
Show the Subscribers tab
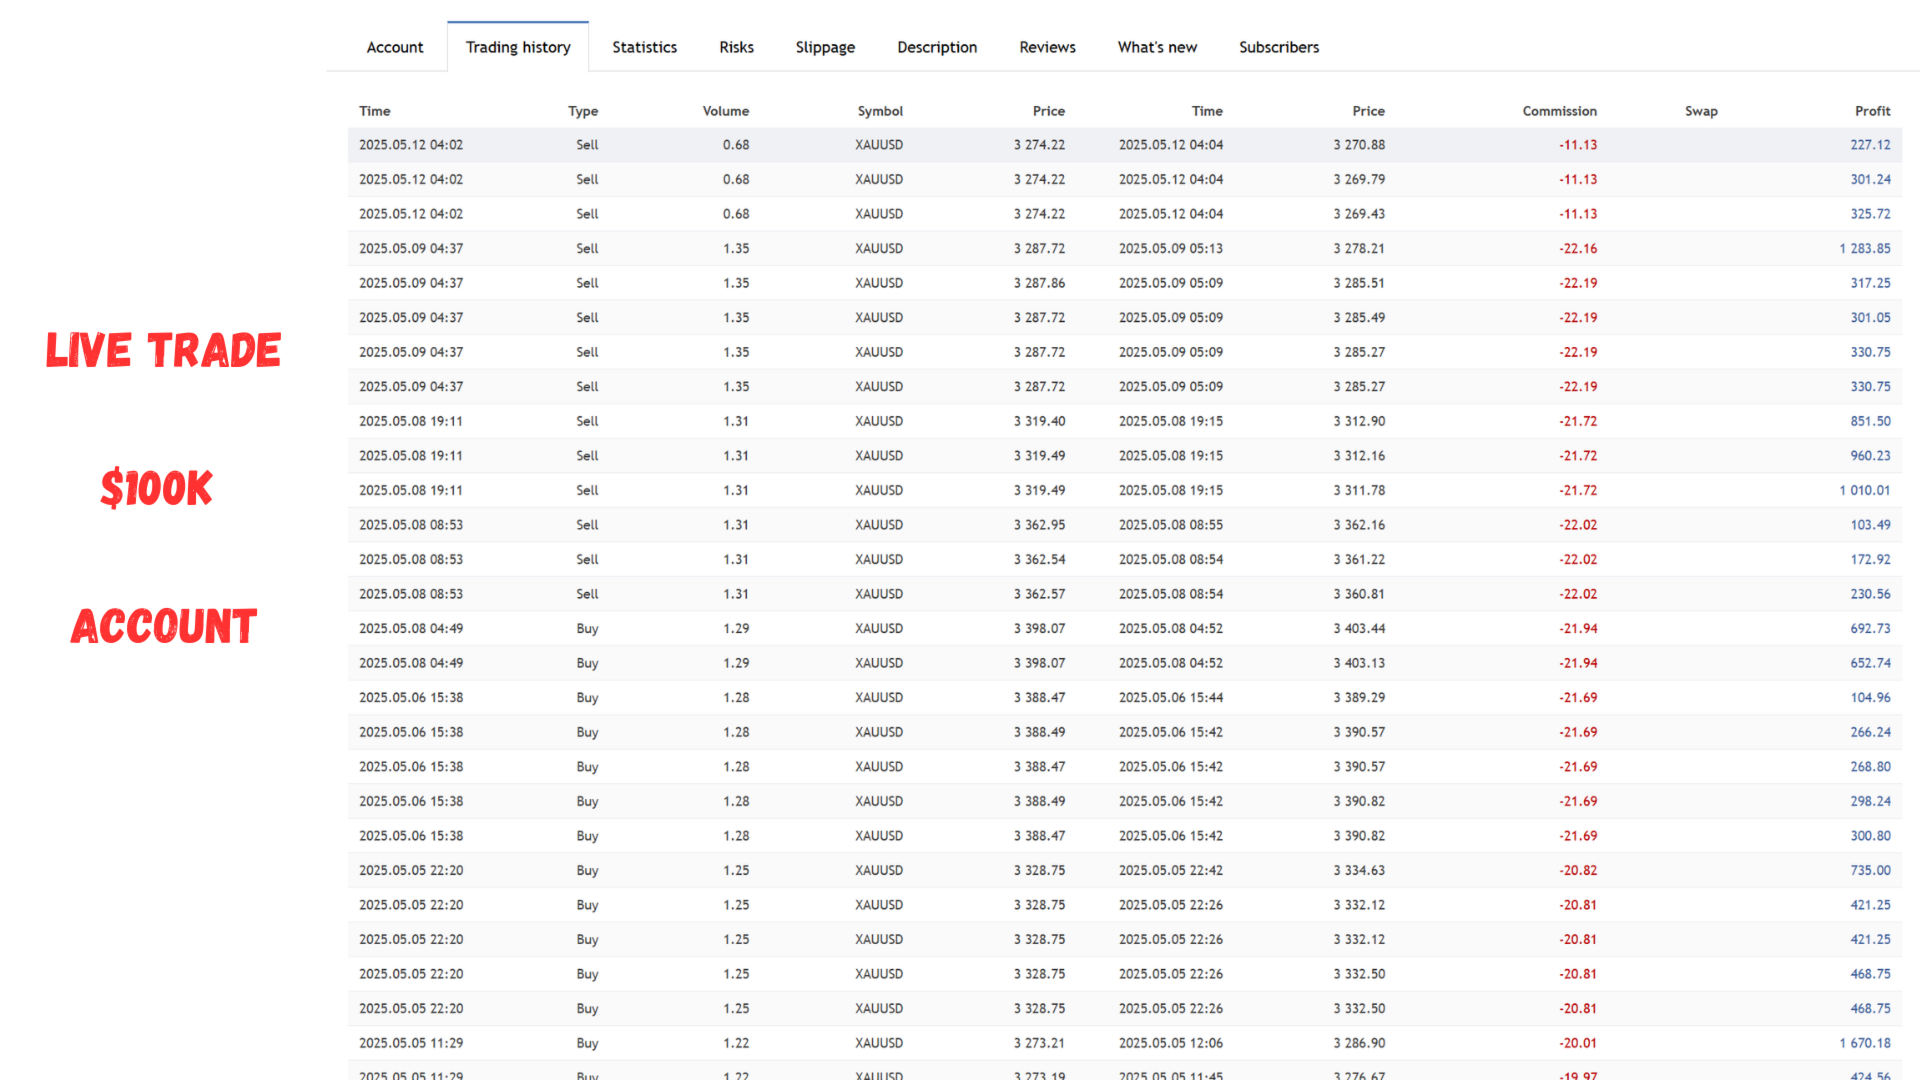point(1279,47)
